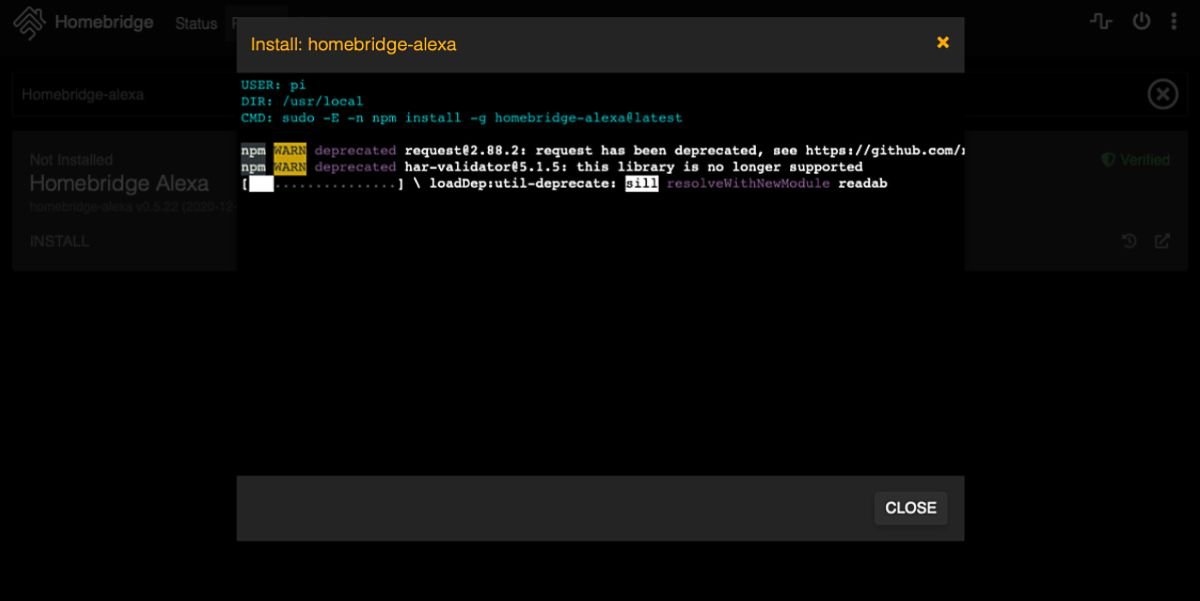Click the Homebridge brand name text

click(x=104, y=22)
